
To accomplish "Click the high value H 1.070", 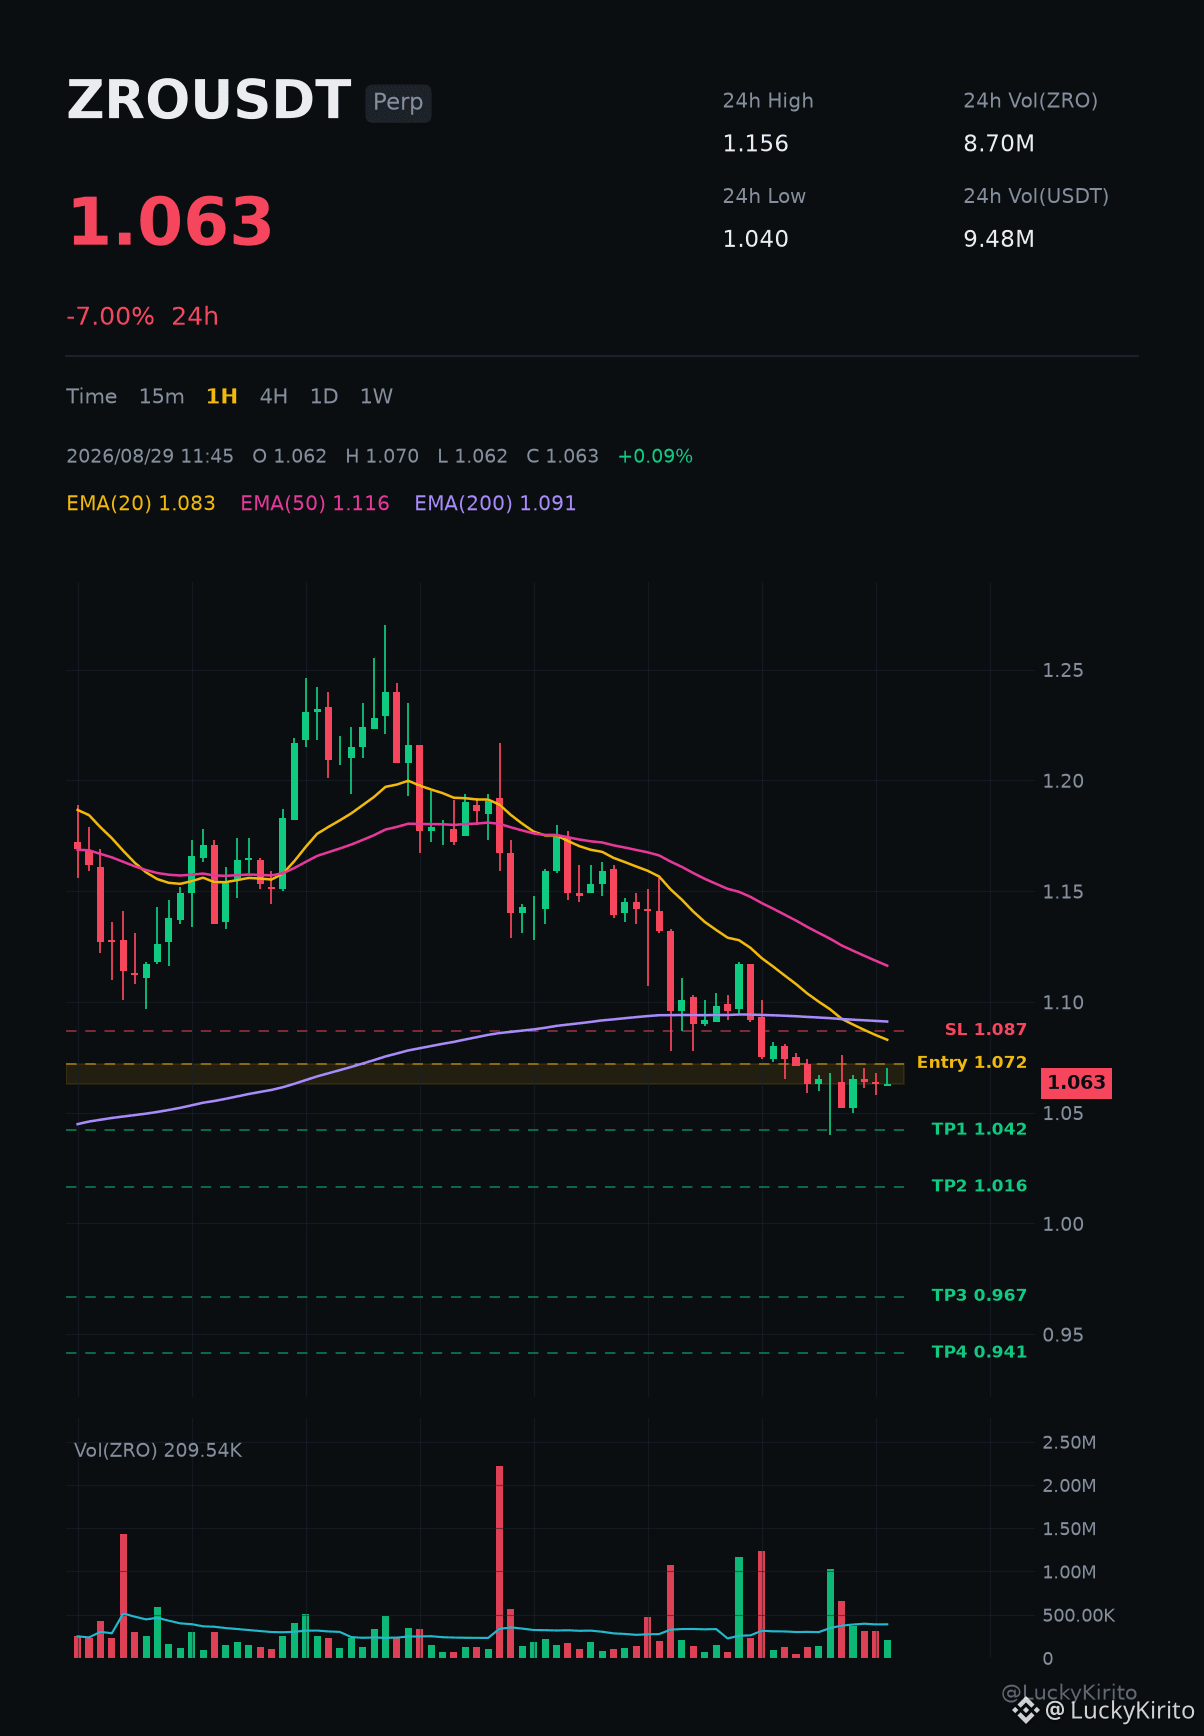I will click(382, 457).
